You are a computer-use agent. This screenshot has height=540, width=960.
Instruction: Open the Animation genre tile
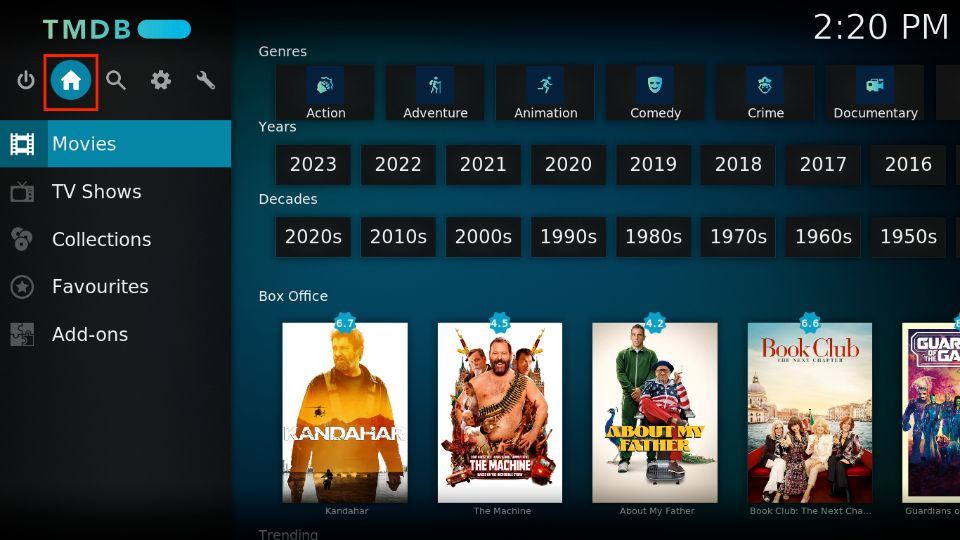point(546,92)
